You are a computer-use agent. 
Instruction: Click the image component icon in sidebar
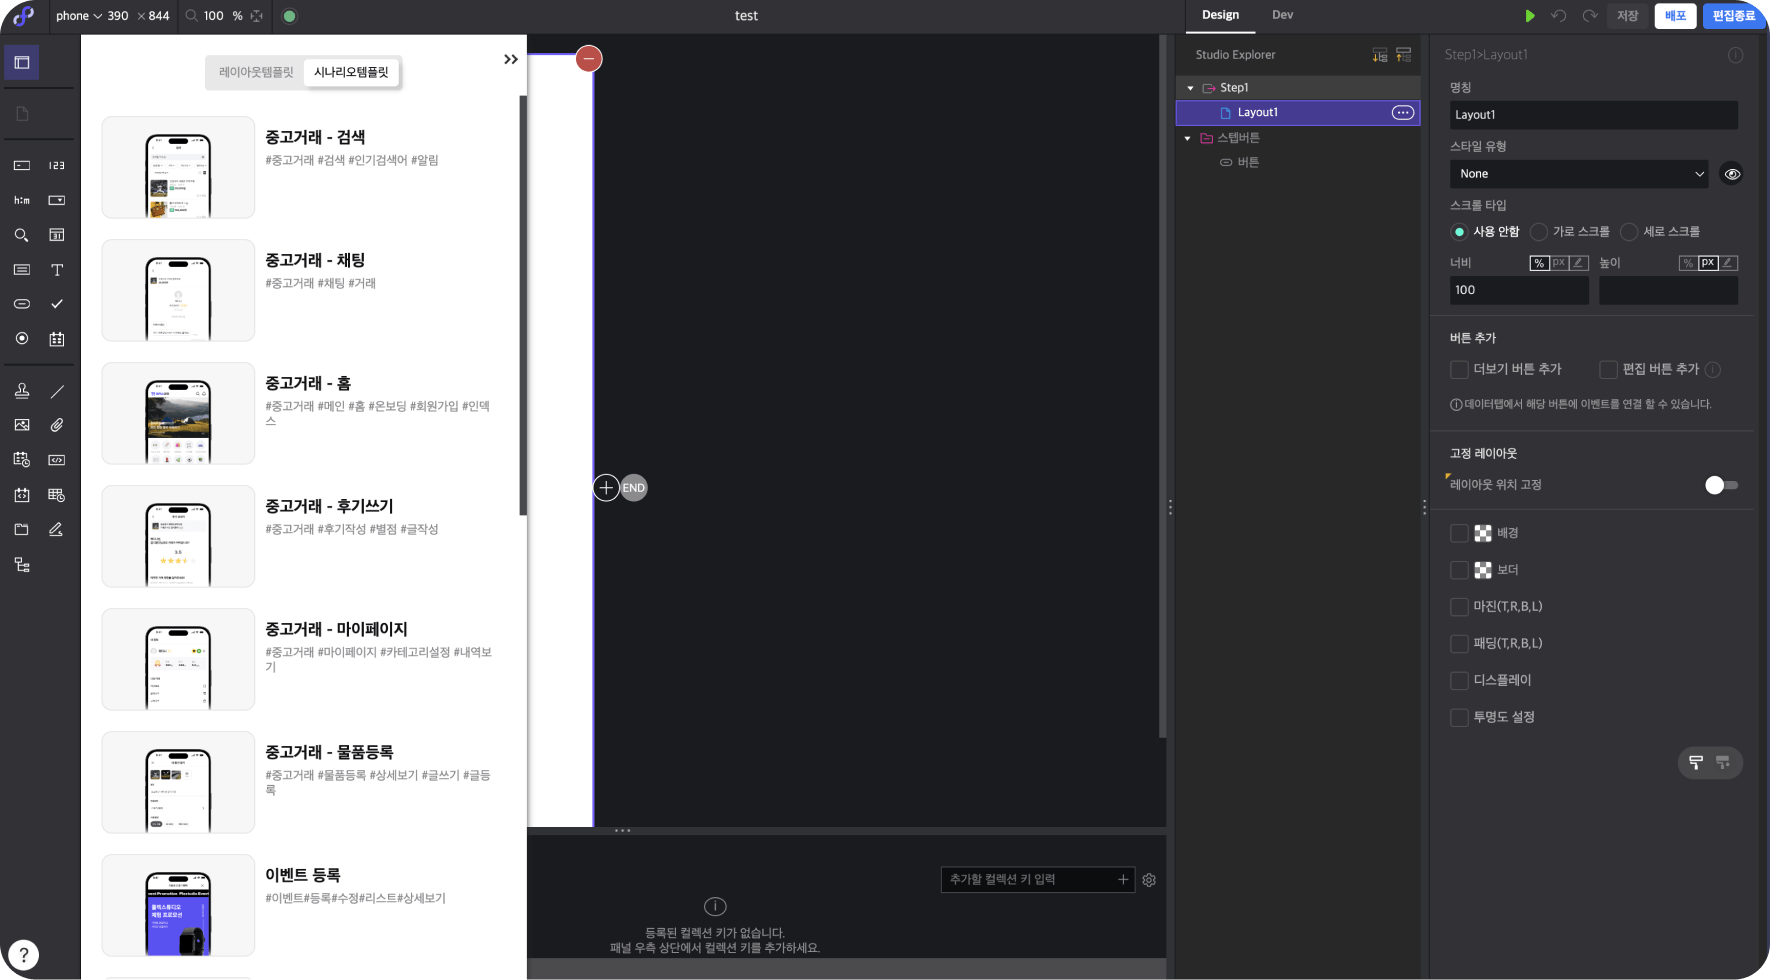pyautogui.click(x=21, y=425)
